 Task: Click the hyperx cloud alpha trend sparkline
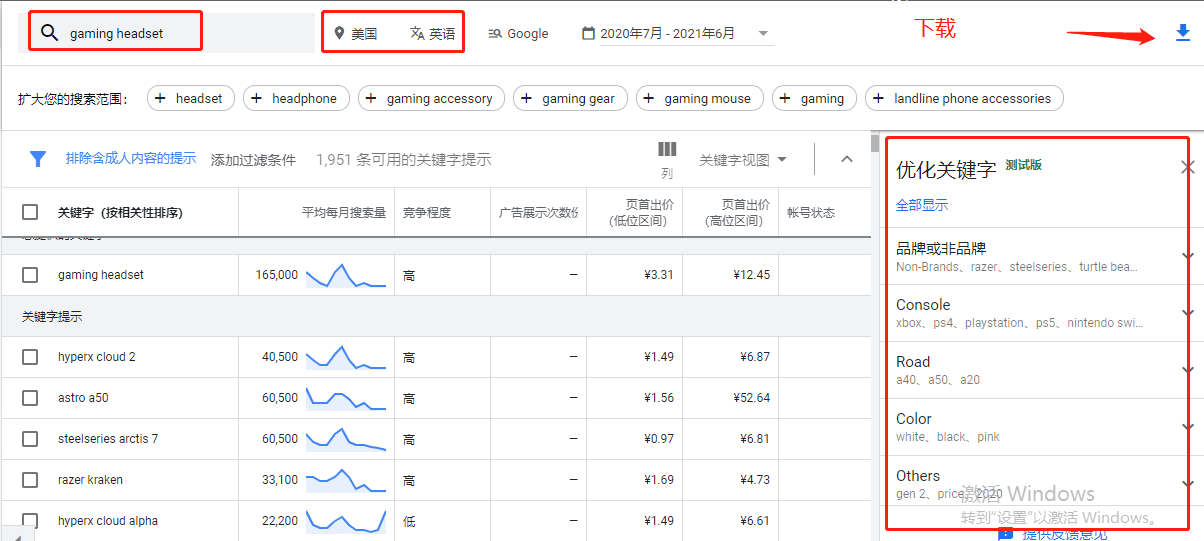(x=346, y=520)
